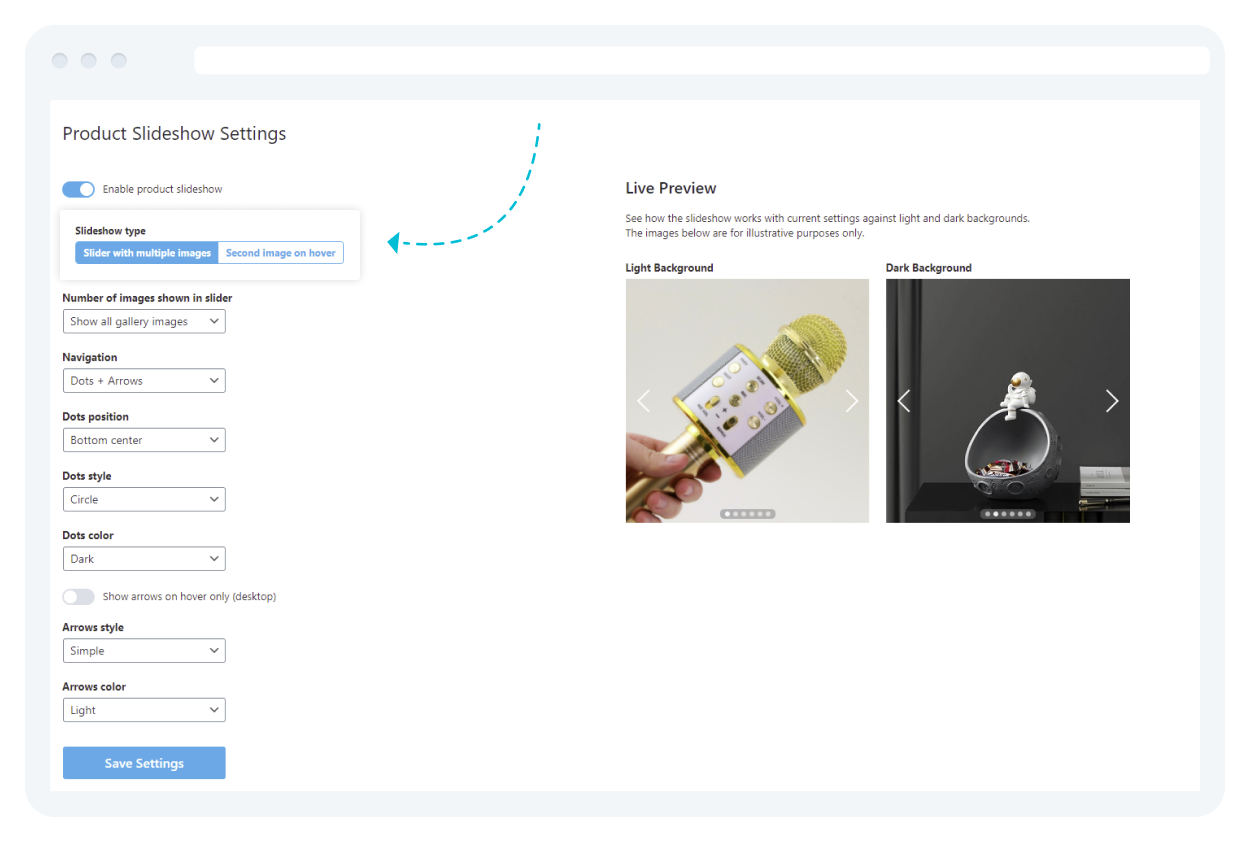This screenshot has height=842, width=1250.
Task: Click the previous arrow on the light background preview
Action: pyautogui.click(x=643, y=401)
